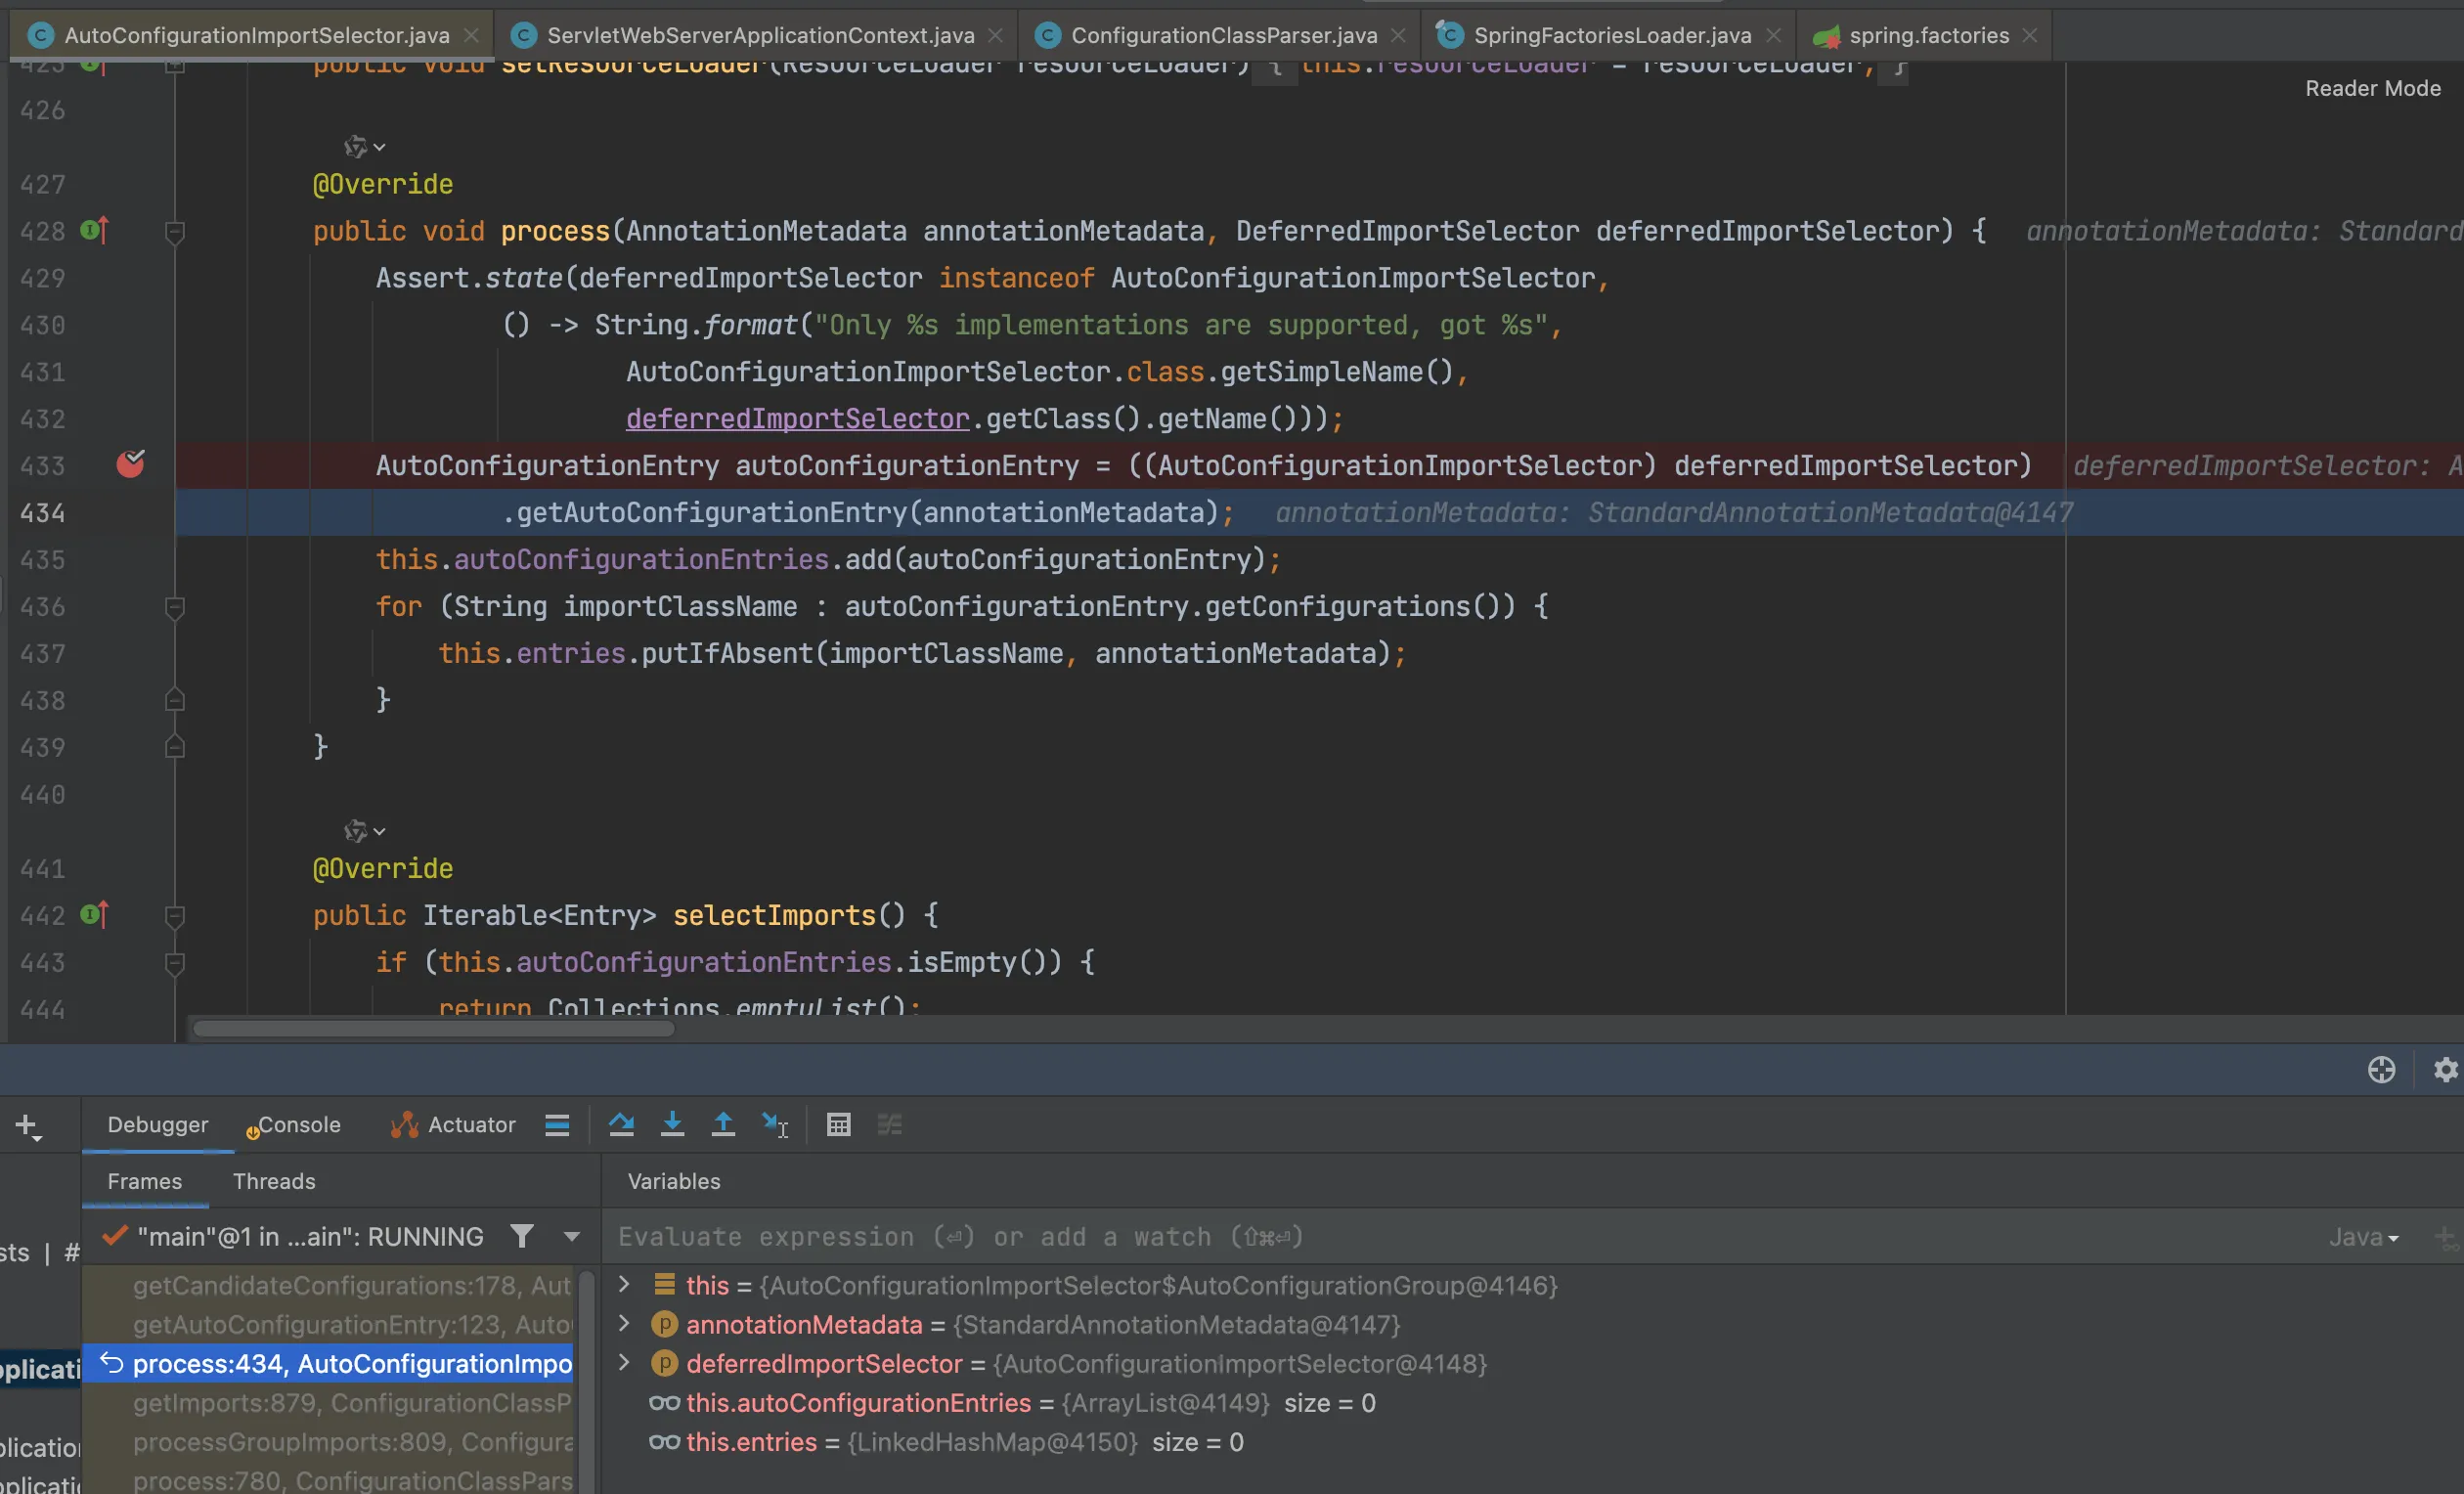The height and width of the screenshot is (1494, 2464).
Task: Expand the annotationMetadata variable node
Action: [x=624, y=1323]
